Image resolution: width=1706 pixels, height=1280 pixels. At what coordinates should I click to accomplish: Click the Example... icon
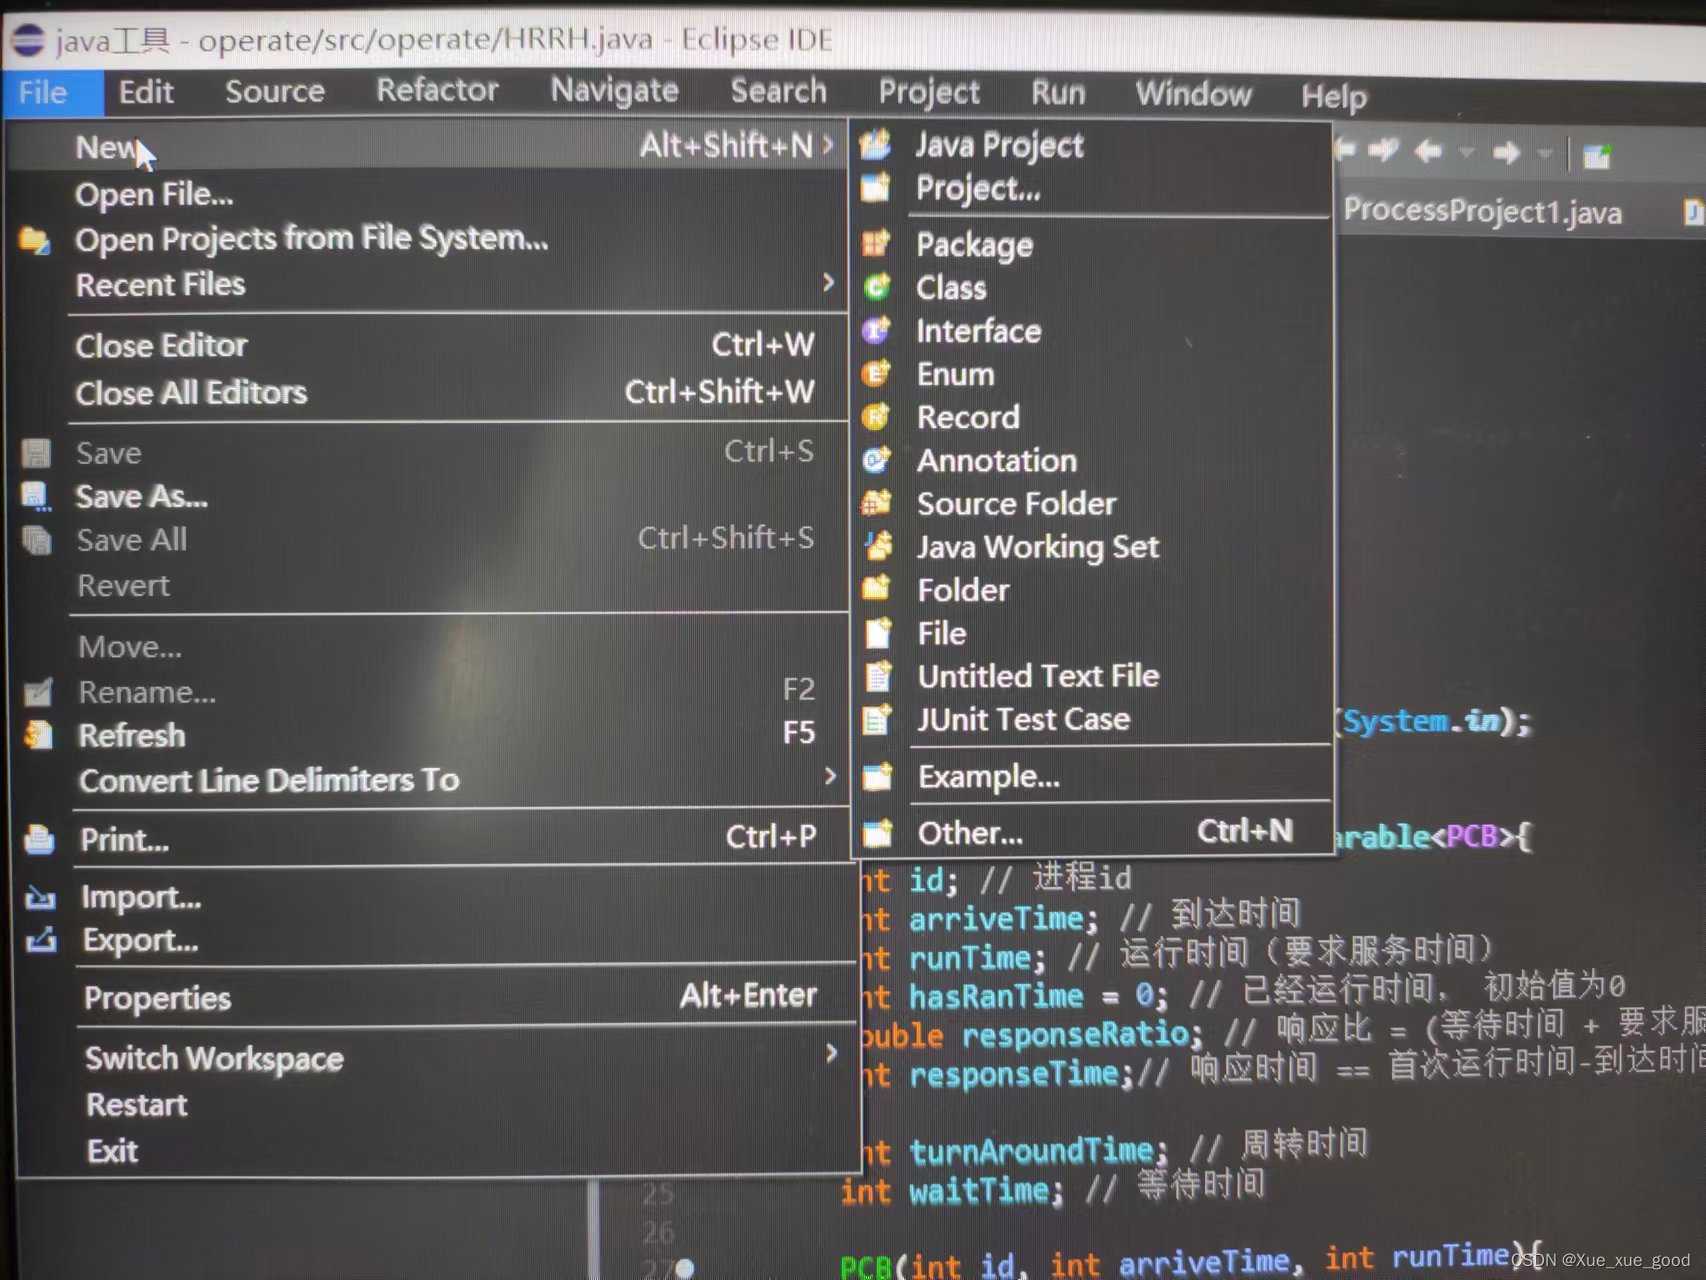pos(878,776)
